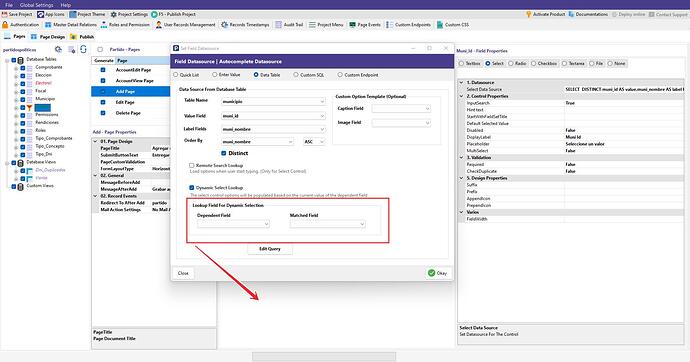
Task: Open the Dependent Field dropdown
Action: coord(233,224)
